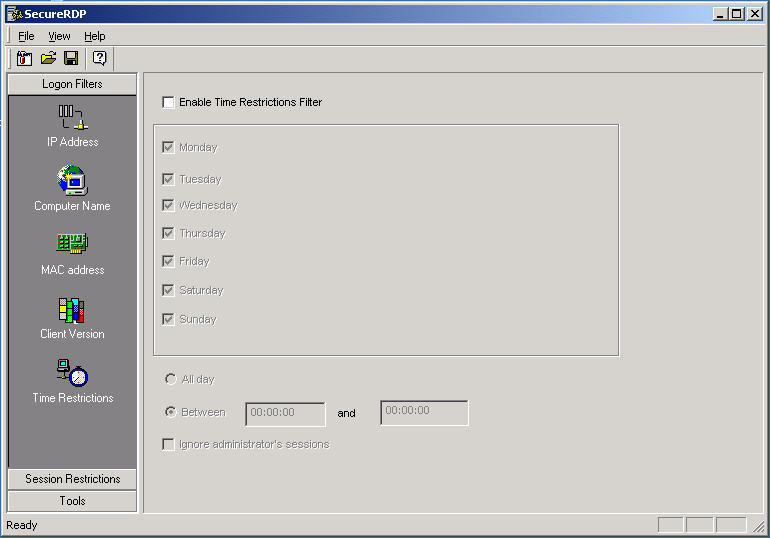
Task: Select the All day radio button
Action: tap(170, 379)
